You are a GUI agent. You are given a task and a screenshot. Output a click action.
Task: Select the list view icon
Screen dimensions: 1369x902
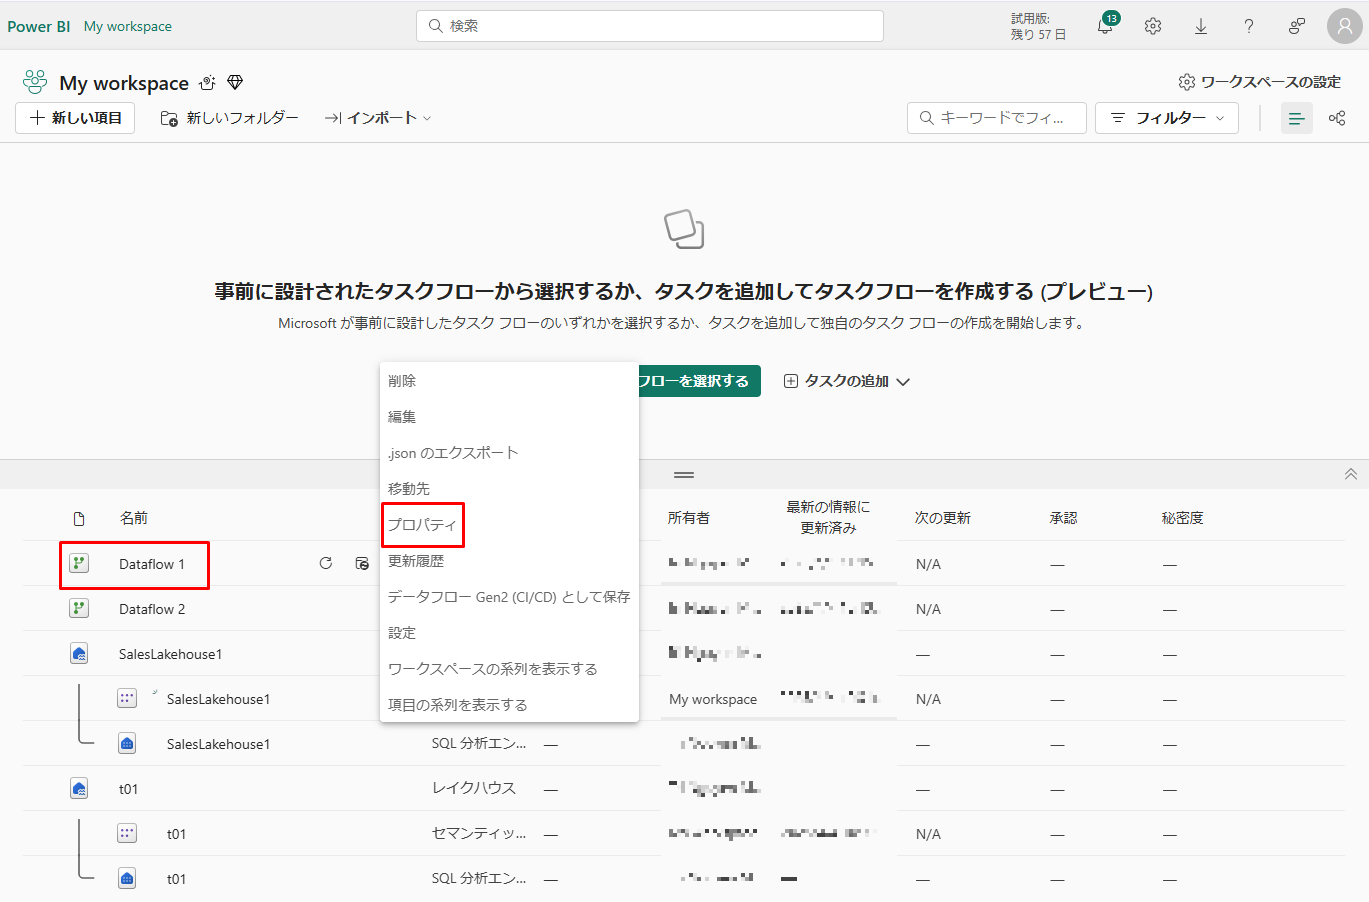(1296, 118)
